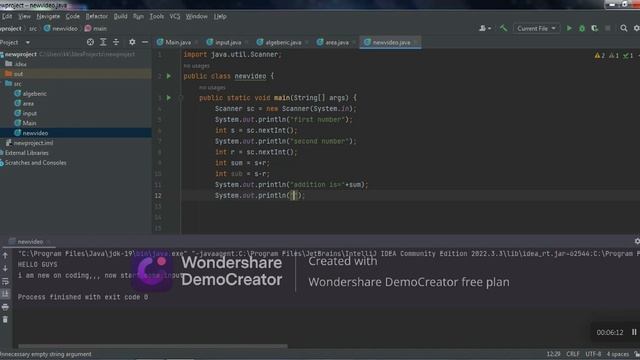Toggle scroll to end in run console
The image size is (640, 360).
[x=5, y=294]
